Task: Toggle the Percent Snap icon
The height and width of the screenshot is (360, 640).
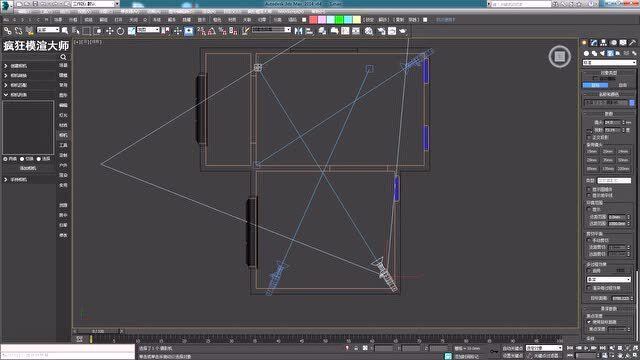Action: [x=222, y=31]
